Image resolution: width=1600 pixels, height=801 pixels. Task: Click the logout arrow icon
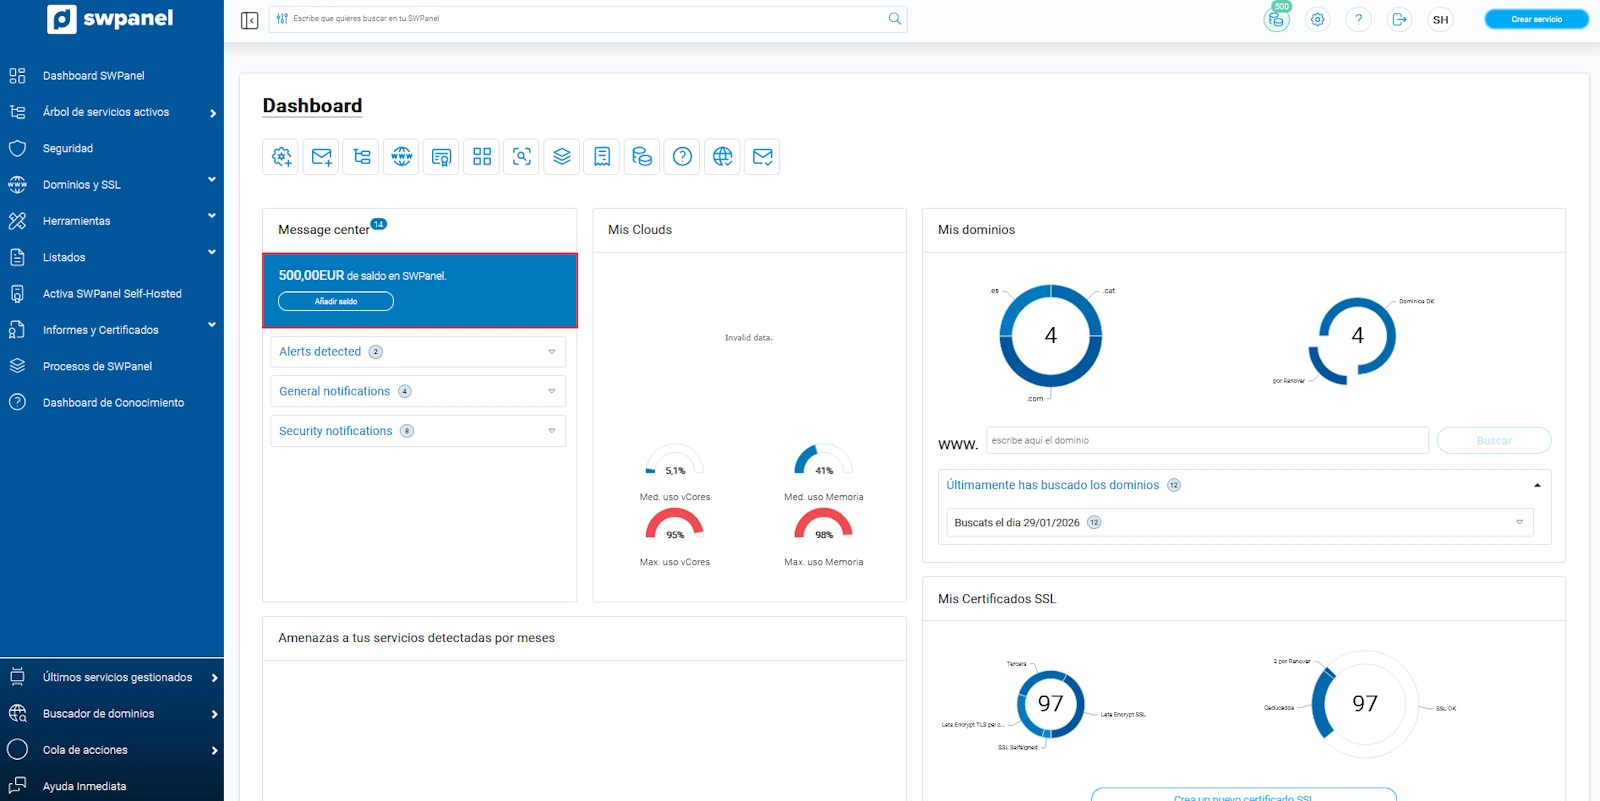click(x=1399, y=20)
